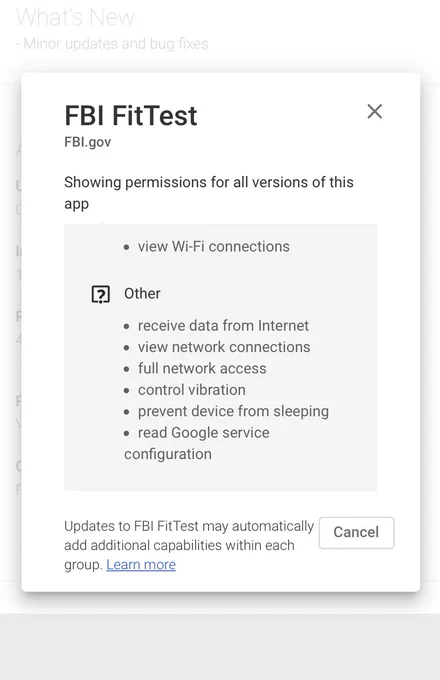The image size is (440, 680).
Task: Click the dimmed What's New heading behind dialog
Action: [x=75, y=17]
